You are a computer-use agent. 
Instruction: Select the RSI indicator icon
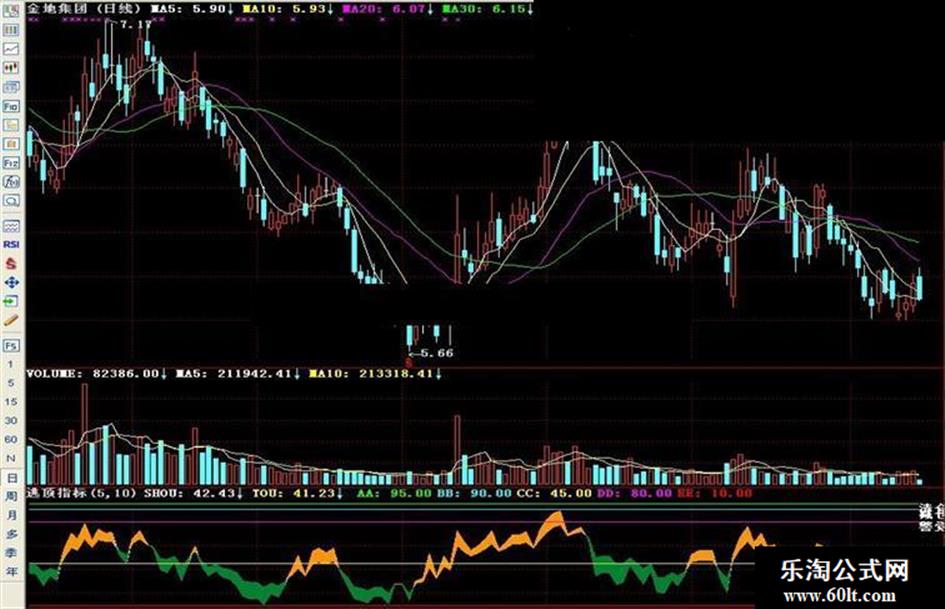tap(11, 244)
